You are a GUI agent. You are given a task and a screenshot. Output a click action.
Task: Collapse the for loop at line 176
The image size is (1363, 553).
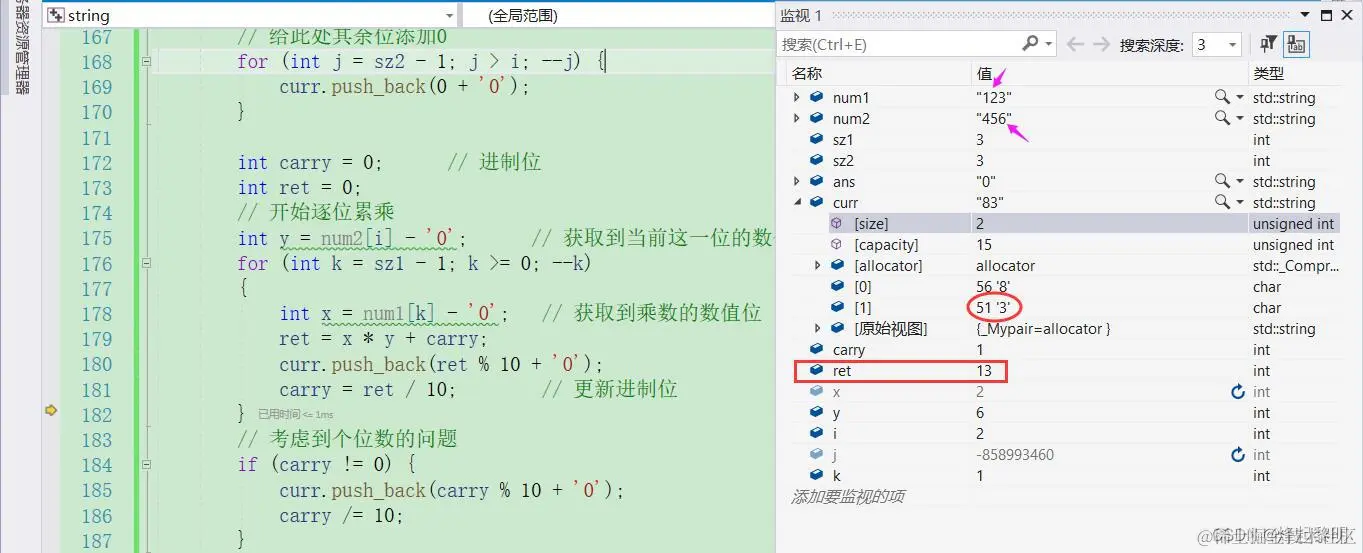tap(146, 263)
